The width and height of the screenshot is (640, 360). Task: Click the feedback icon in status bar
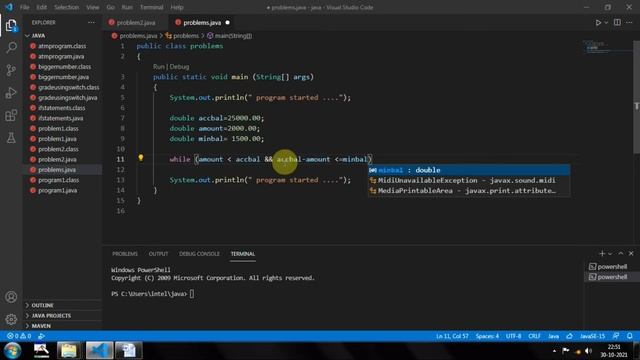pos(616,336)
